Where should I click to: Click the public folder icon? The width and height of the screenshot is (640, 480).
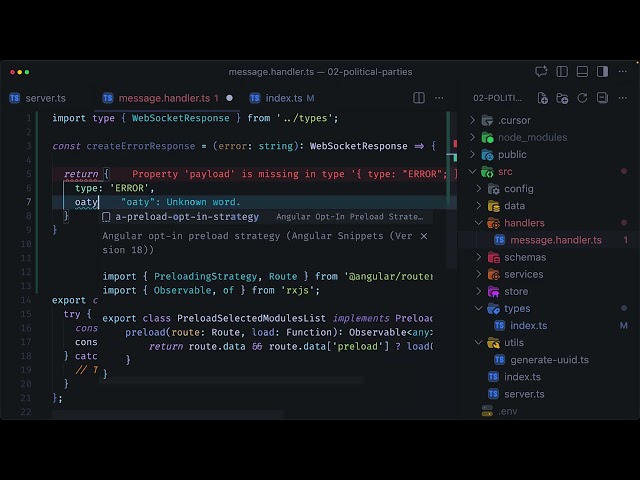coord(487,155)
